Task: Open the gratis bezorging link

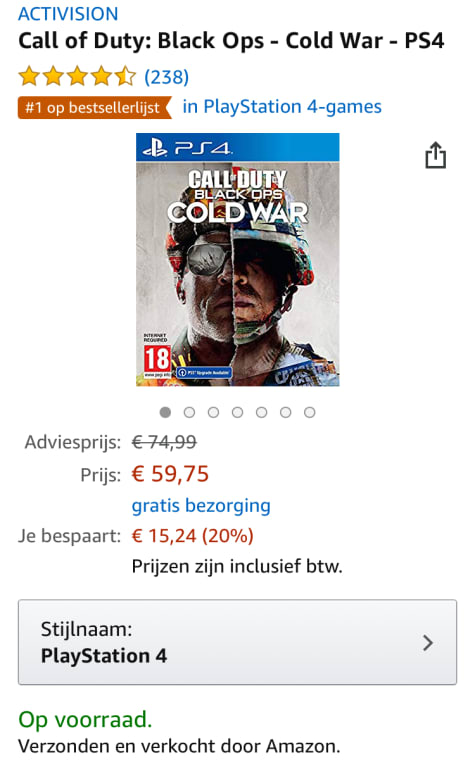Action: [x=201, y=505]
